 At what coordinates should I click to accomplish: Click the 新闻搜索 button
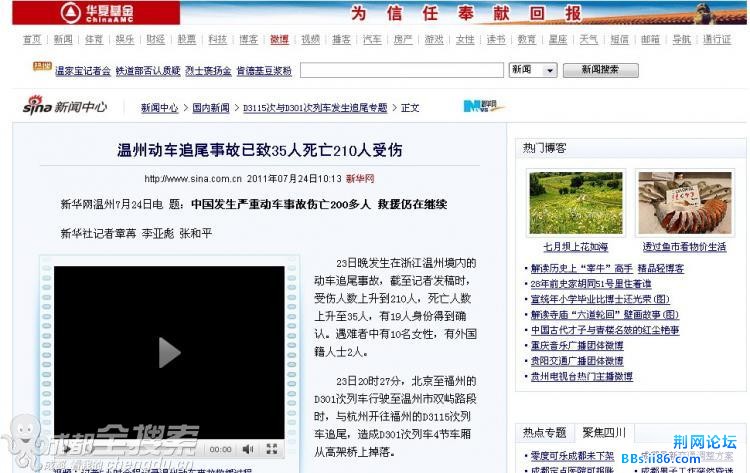(600, 70)
